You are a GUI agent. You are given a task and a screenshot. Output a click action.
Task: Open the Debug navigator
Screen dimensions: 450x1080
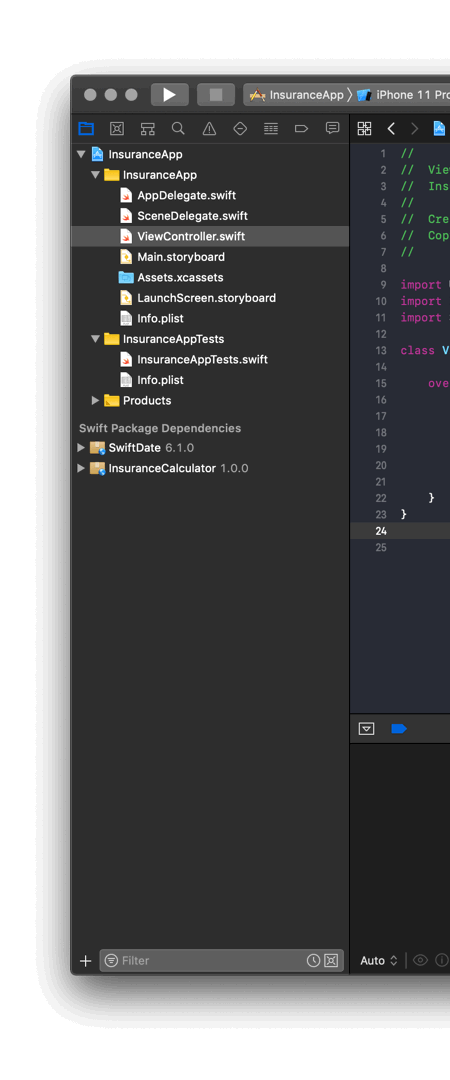(271, 128)
